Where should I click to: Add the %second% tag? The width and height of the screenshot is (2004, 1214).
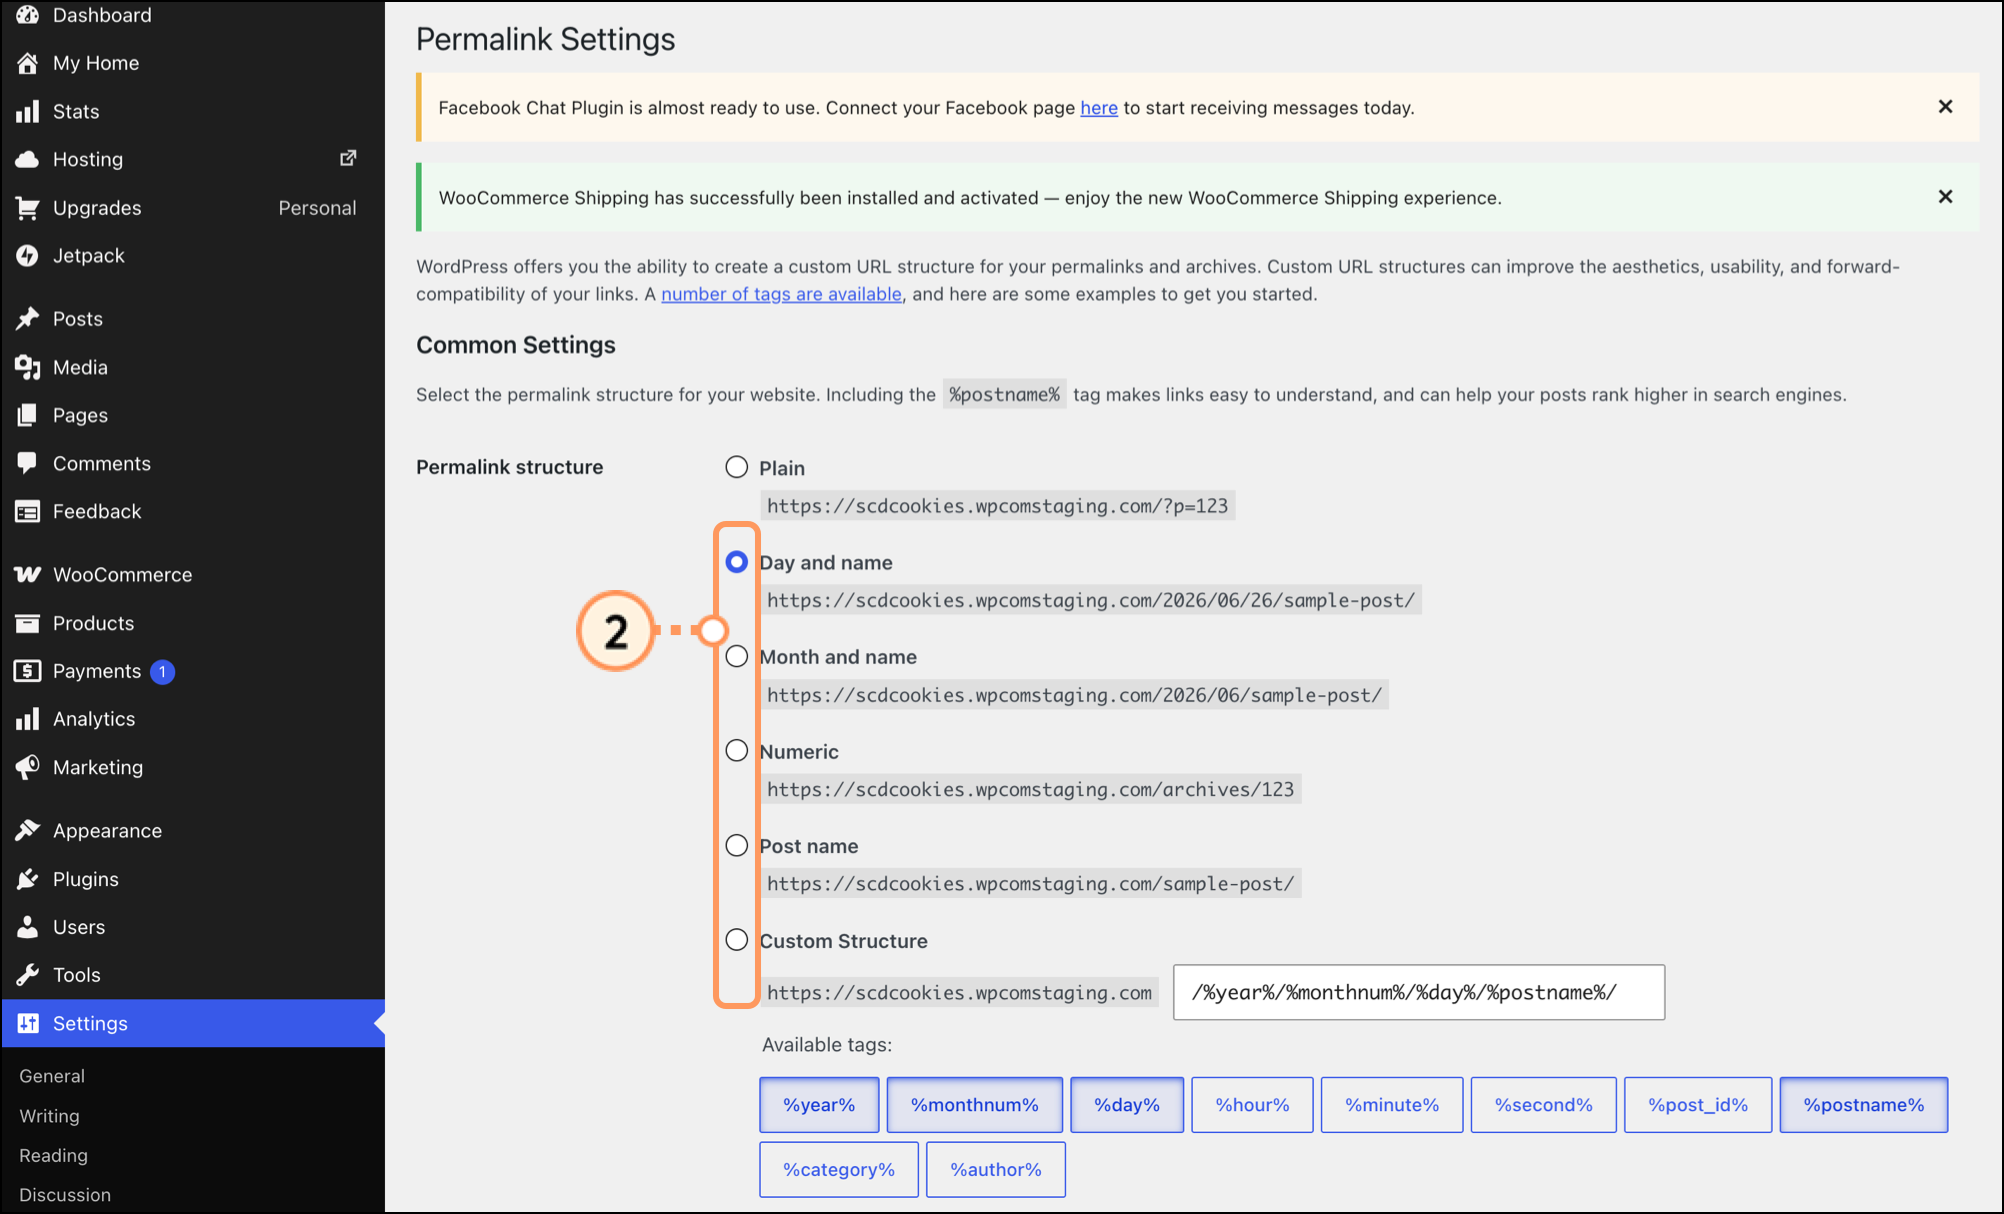(1544, 1105)
